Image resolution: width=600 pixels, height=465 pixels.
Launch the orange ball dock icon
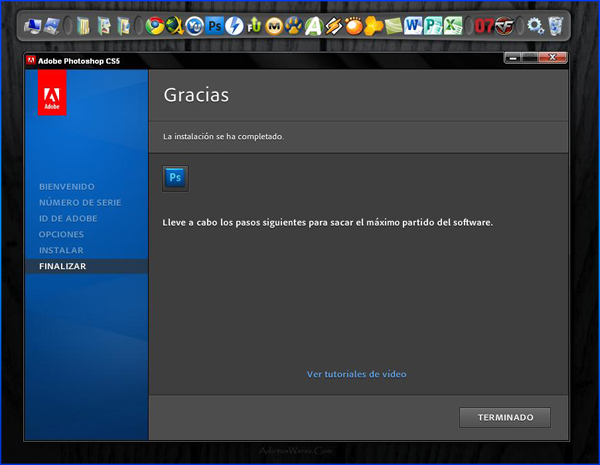point(353,26)
